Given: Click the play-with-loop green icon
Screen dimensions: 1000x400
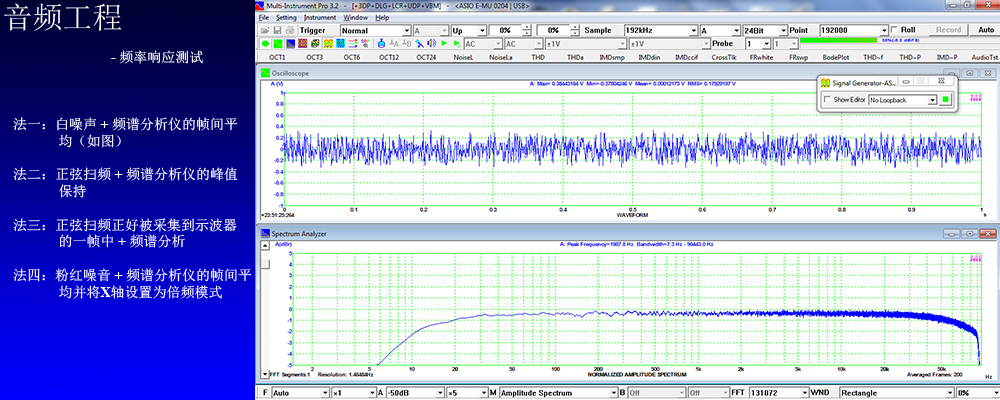Looking at the screenshot, I should click(457, 43).
